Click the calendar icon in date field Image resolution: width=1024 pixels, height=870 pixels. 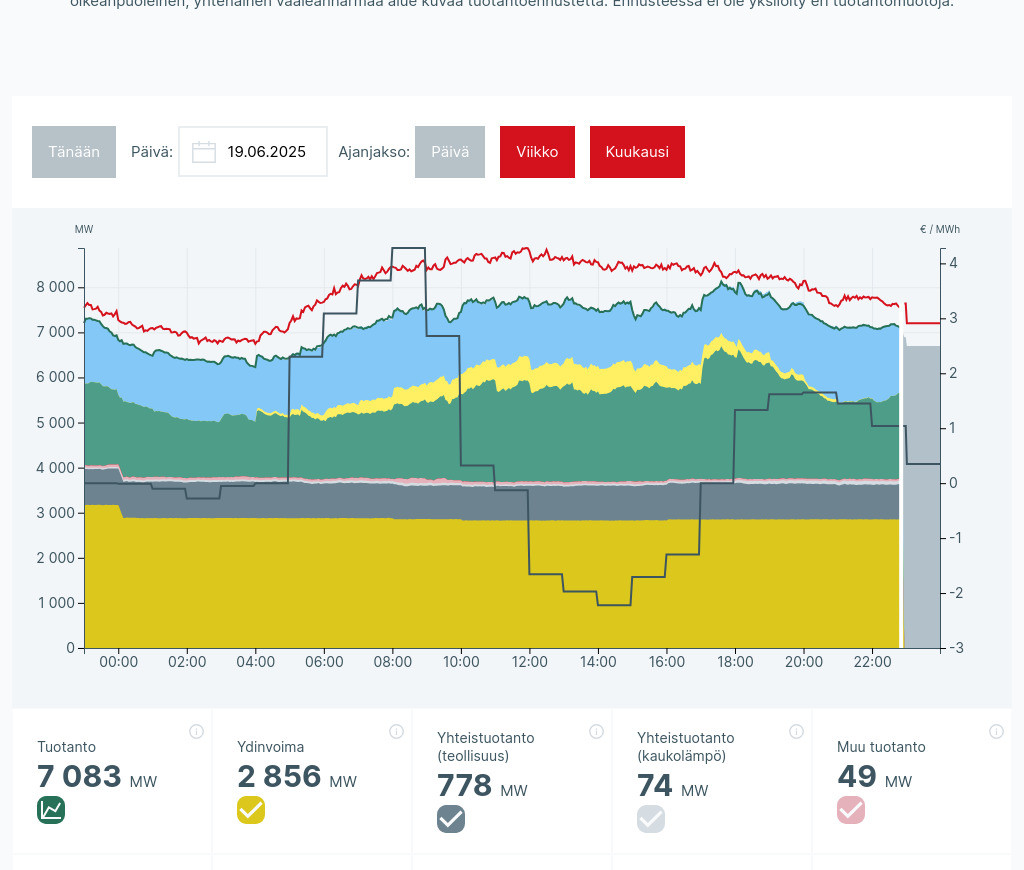(x=204, y=152)
